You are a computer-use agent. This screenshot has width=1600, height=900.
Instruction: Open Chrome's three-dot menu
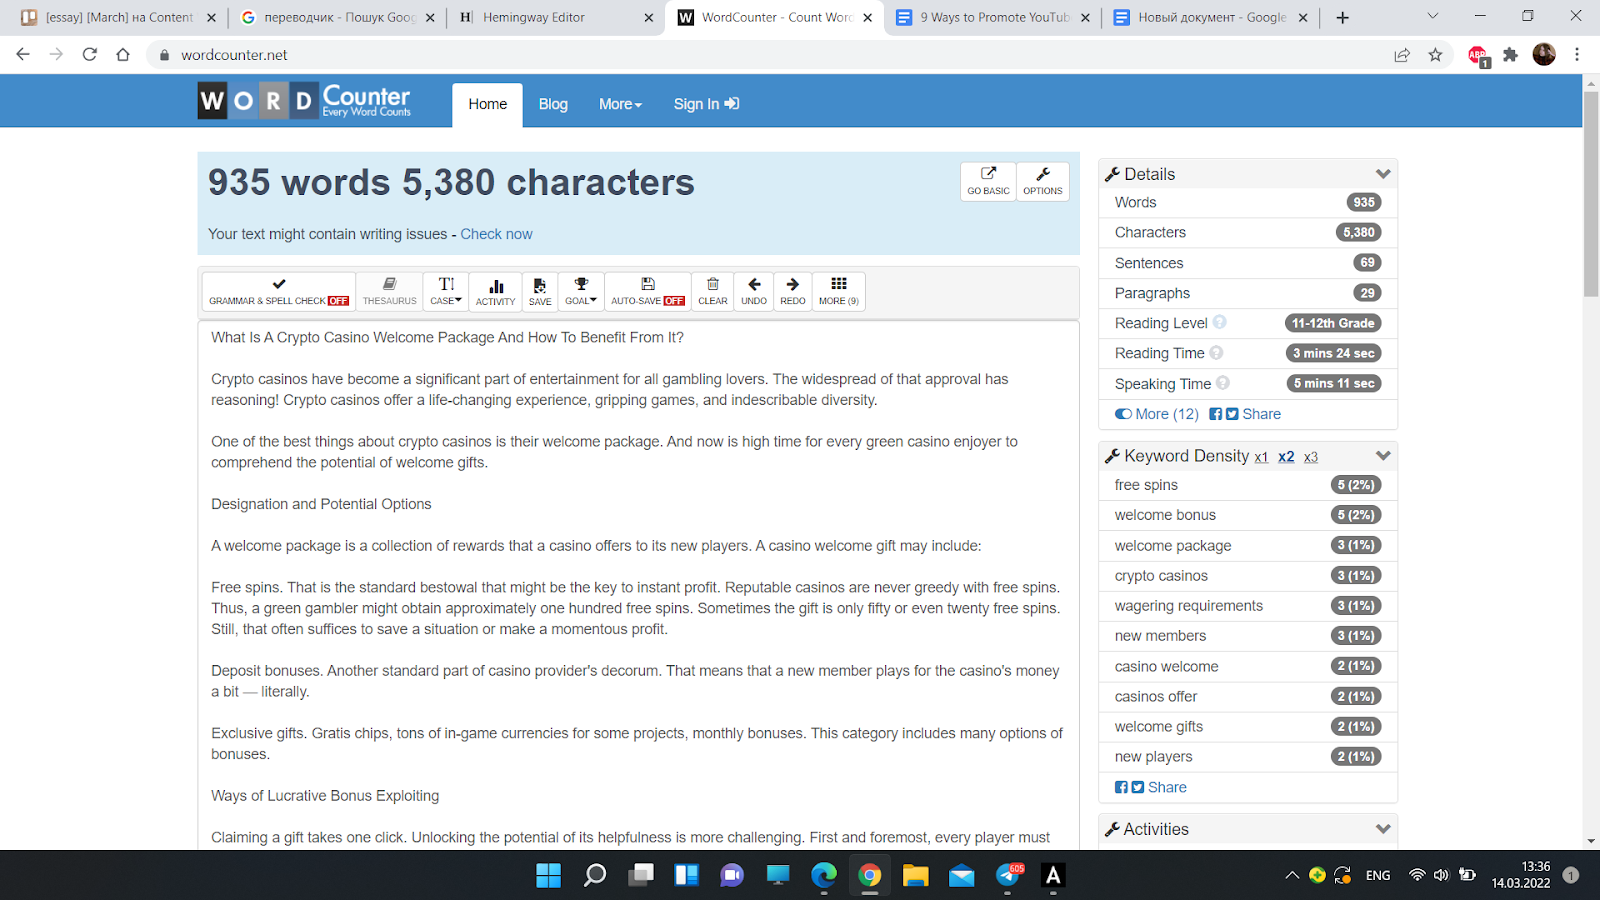1577,55
